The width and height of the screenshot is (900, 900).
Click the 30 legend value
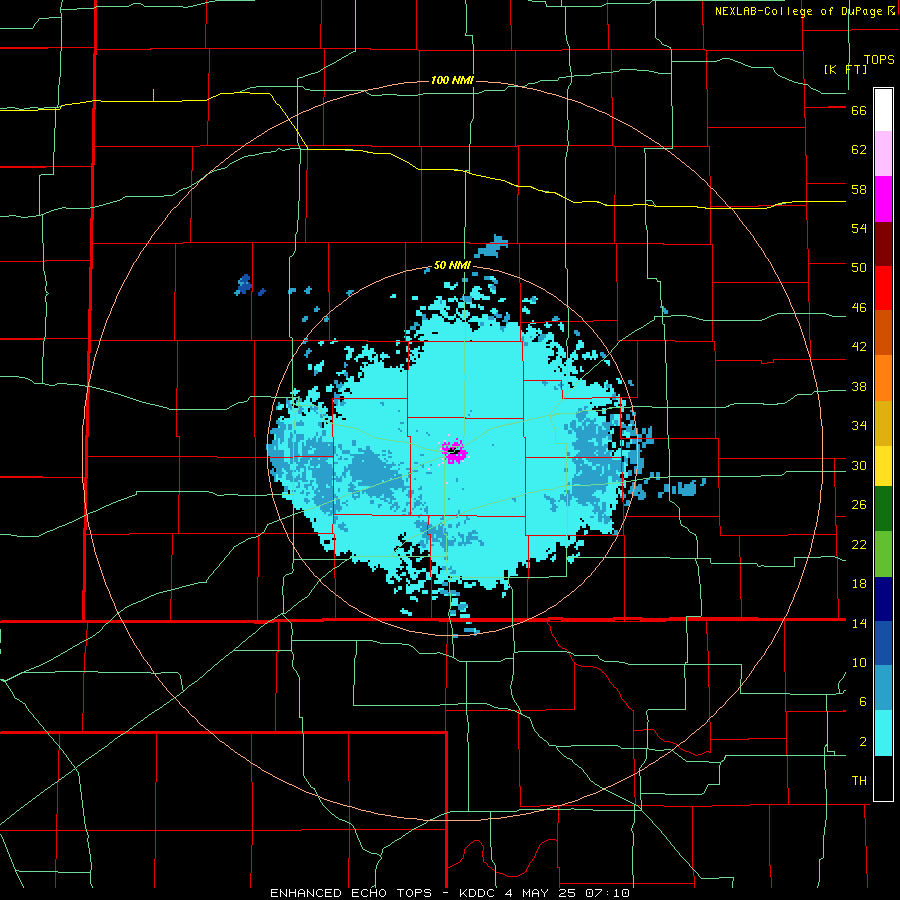(859, 465)
